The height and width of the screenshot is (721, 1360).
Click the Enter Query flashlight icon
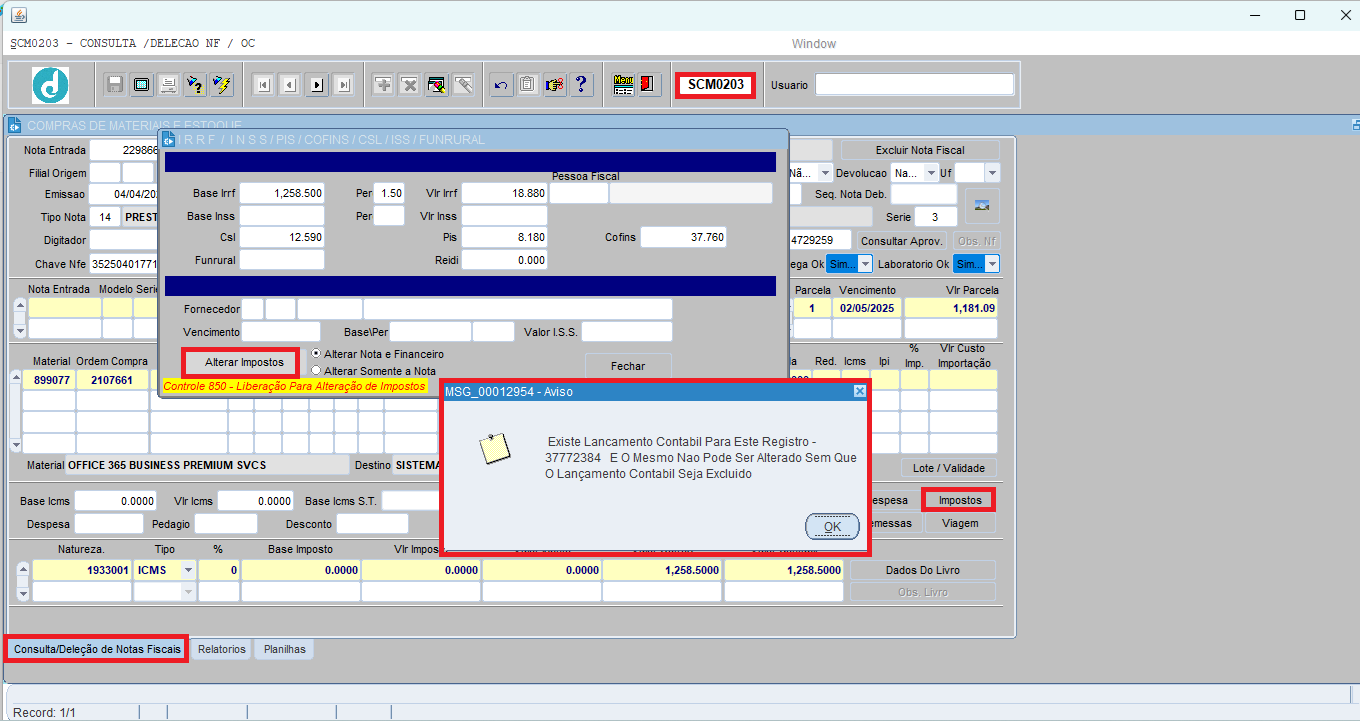coord(195,85)
